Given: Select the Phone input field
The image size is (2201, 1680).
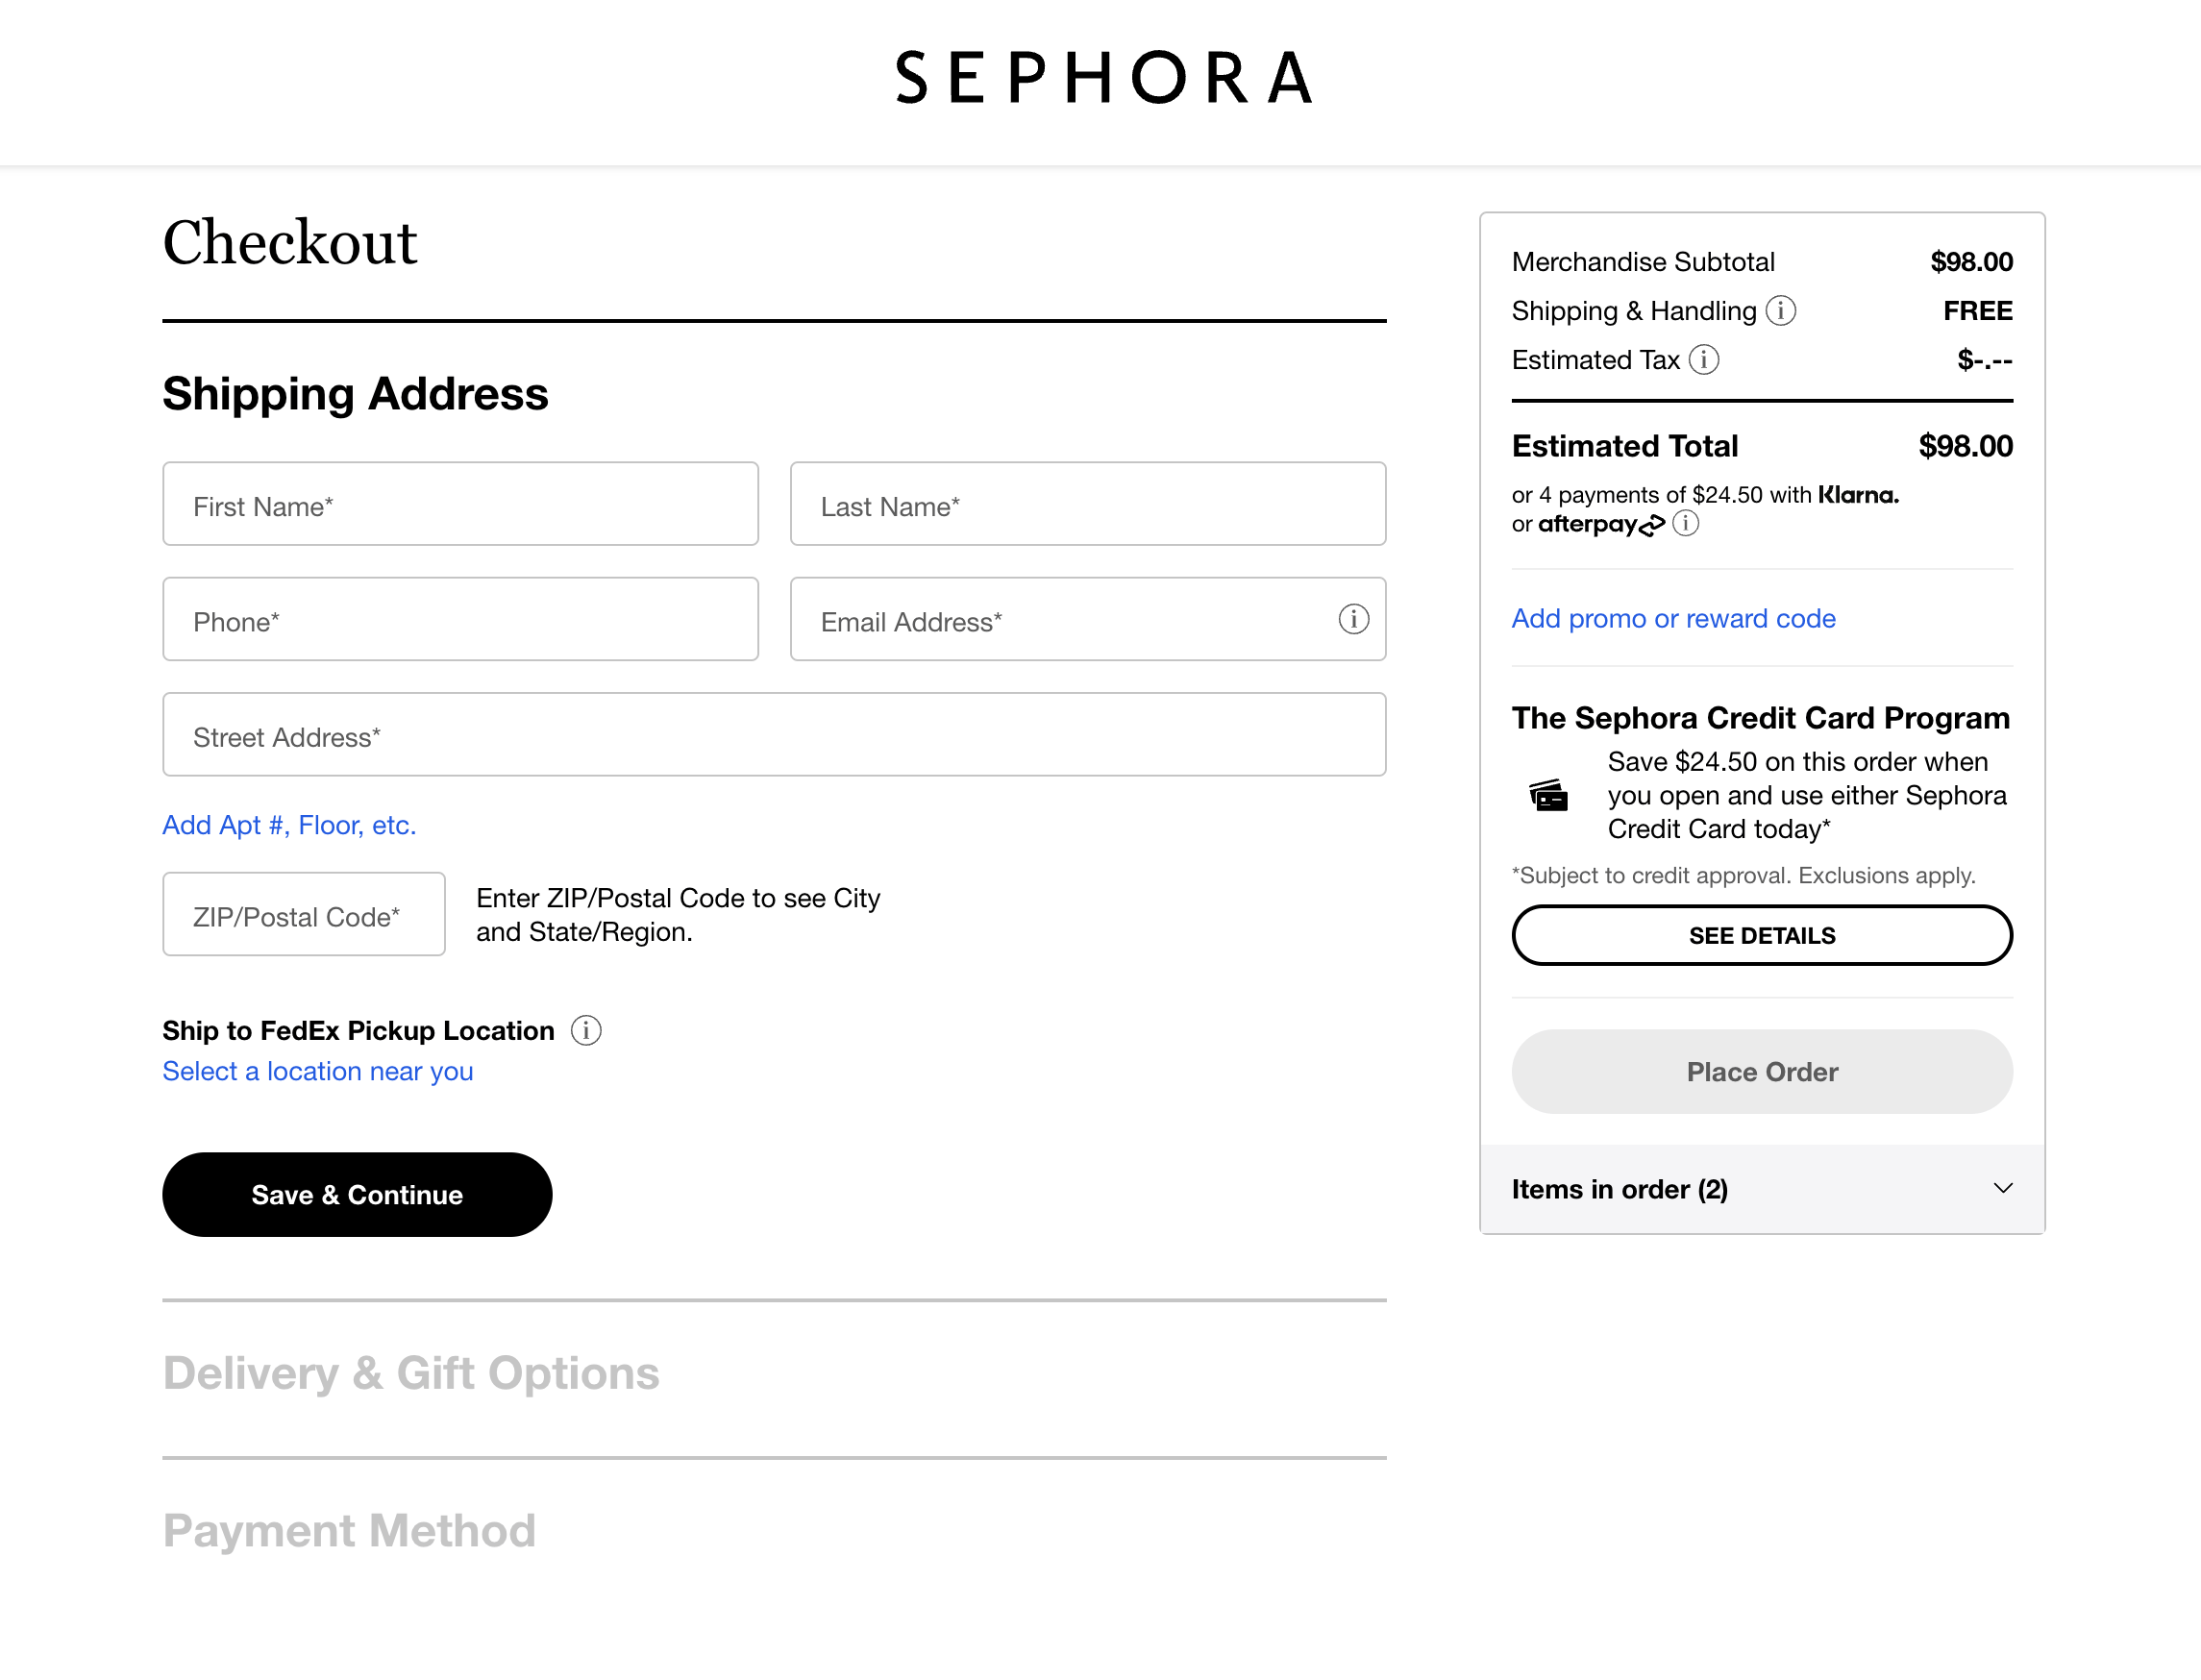Looking at the screenshot, I should coord(460,619).
